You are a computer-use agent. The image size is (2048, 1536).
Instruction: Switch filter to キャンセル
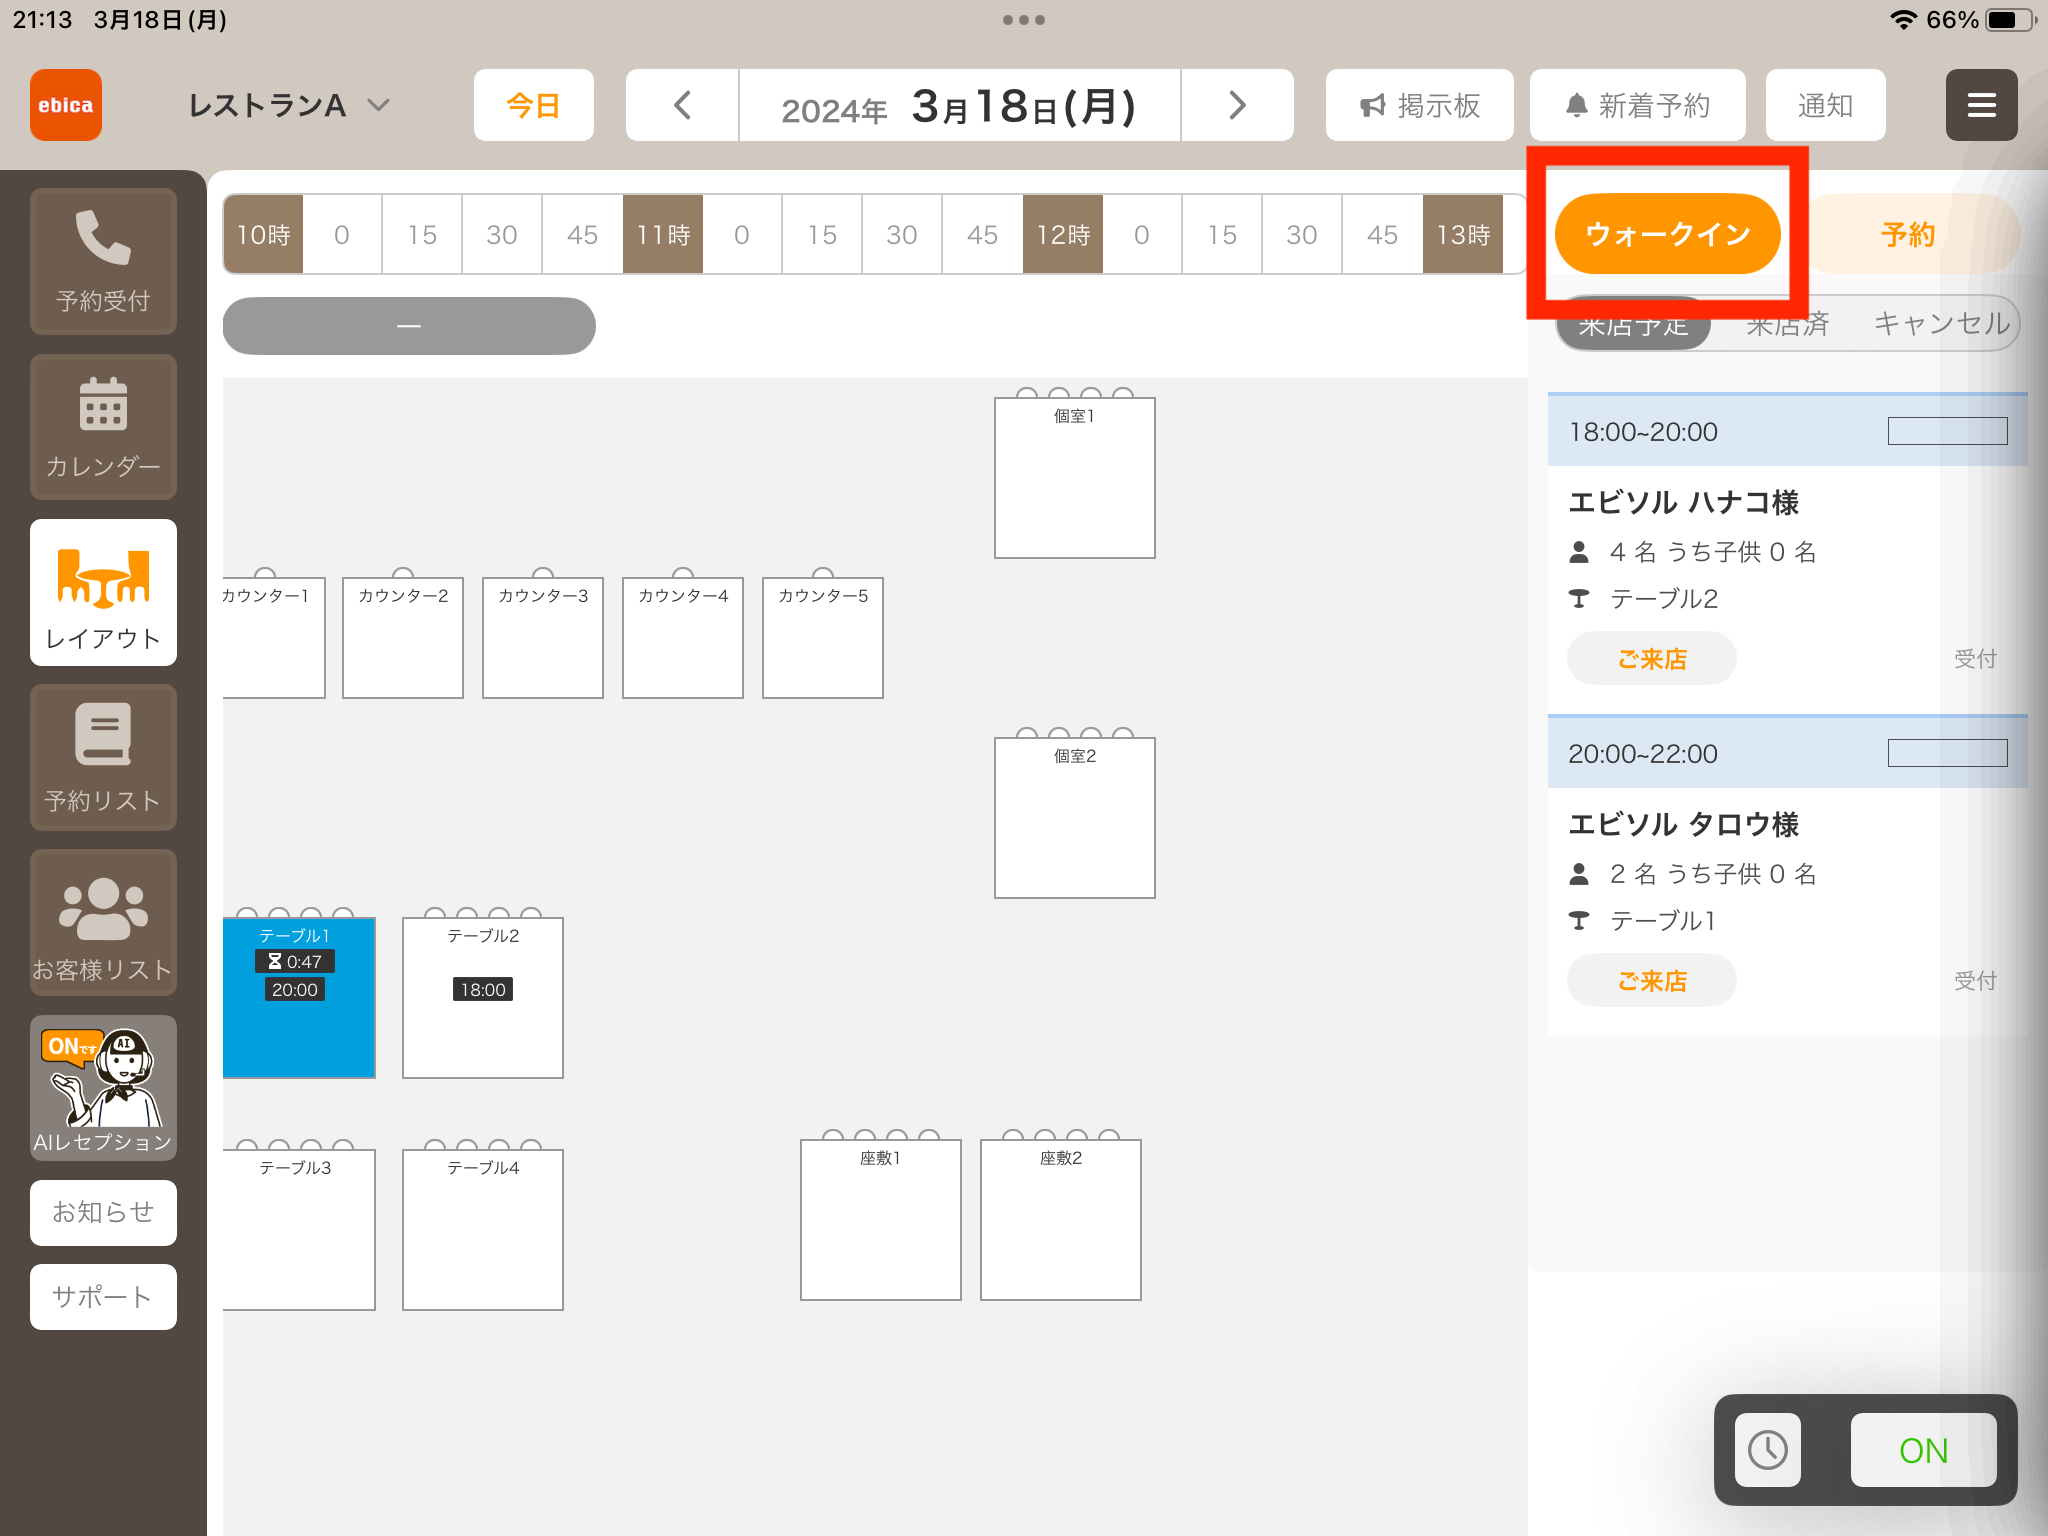1941,324
